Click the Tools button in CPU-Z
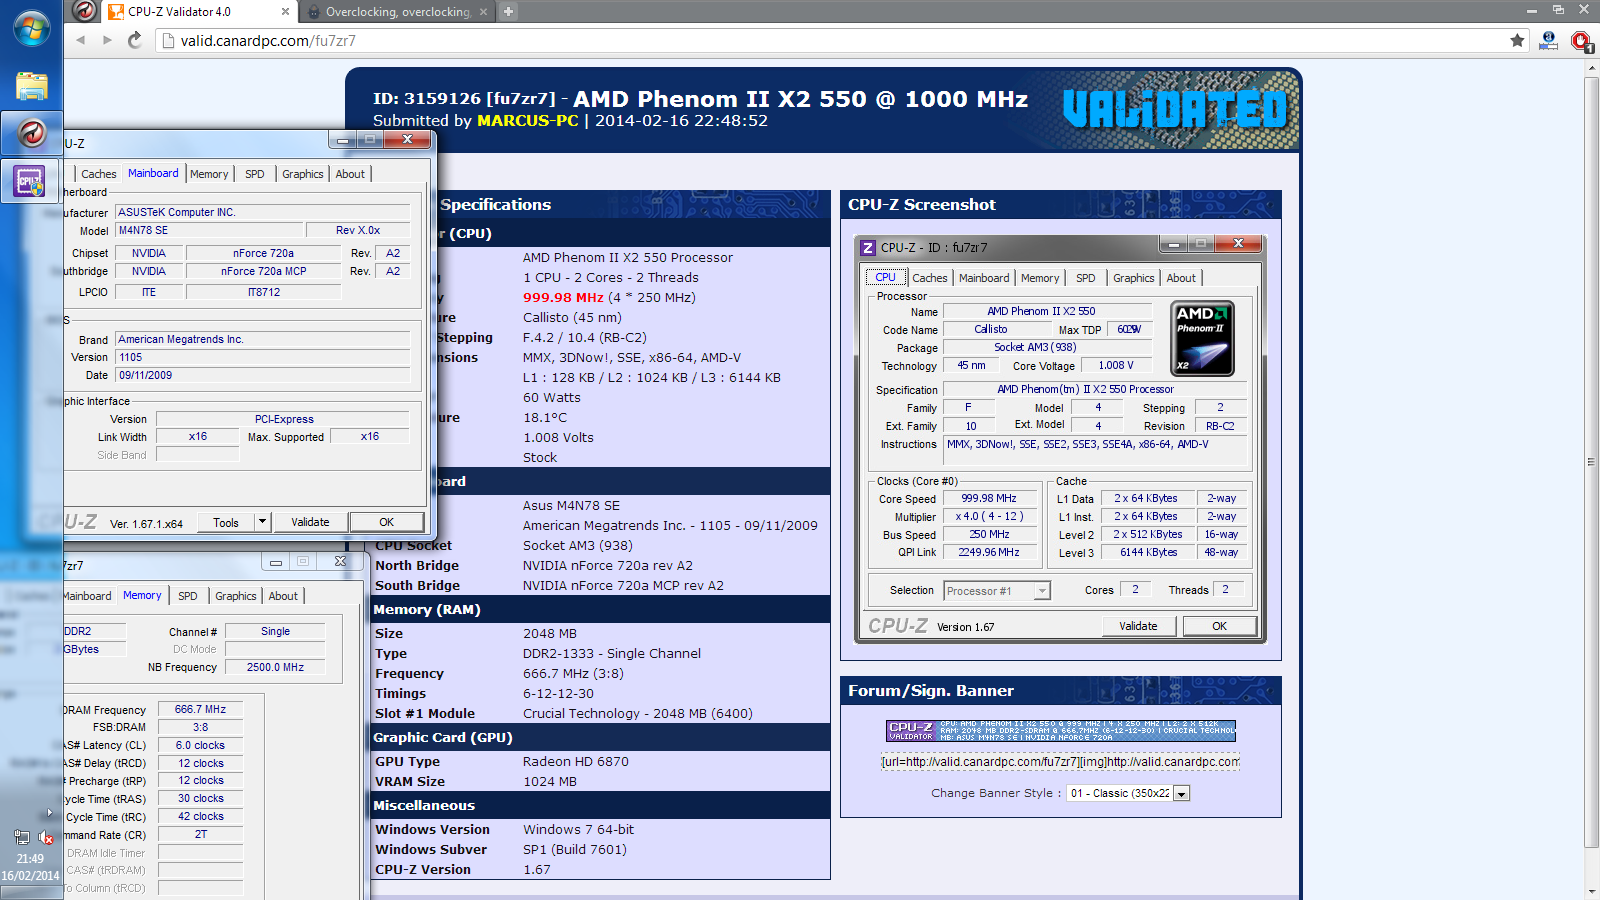The height and width of the screenshot is (900, 1600). [x=226, y=522]
